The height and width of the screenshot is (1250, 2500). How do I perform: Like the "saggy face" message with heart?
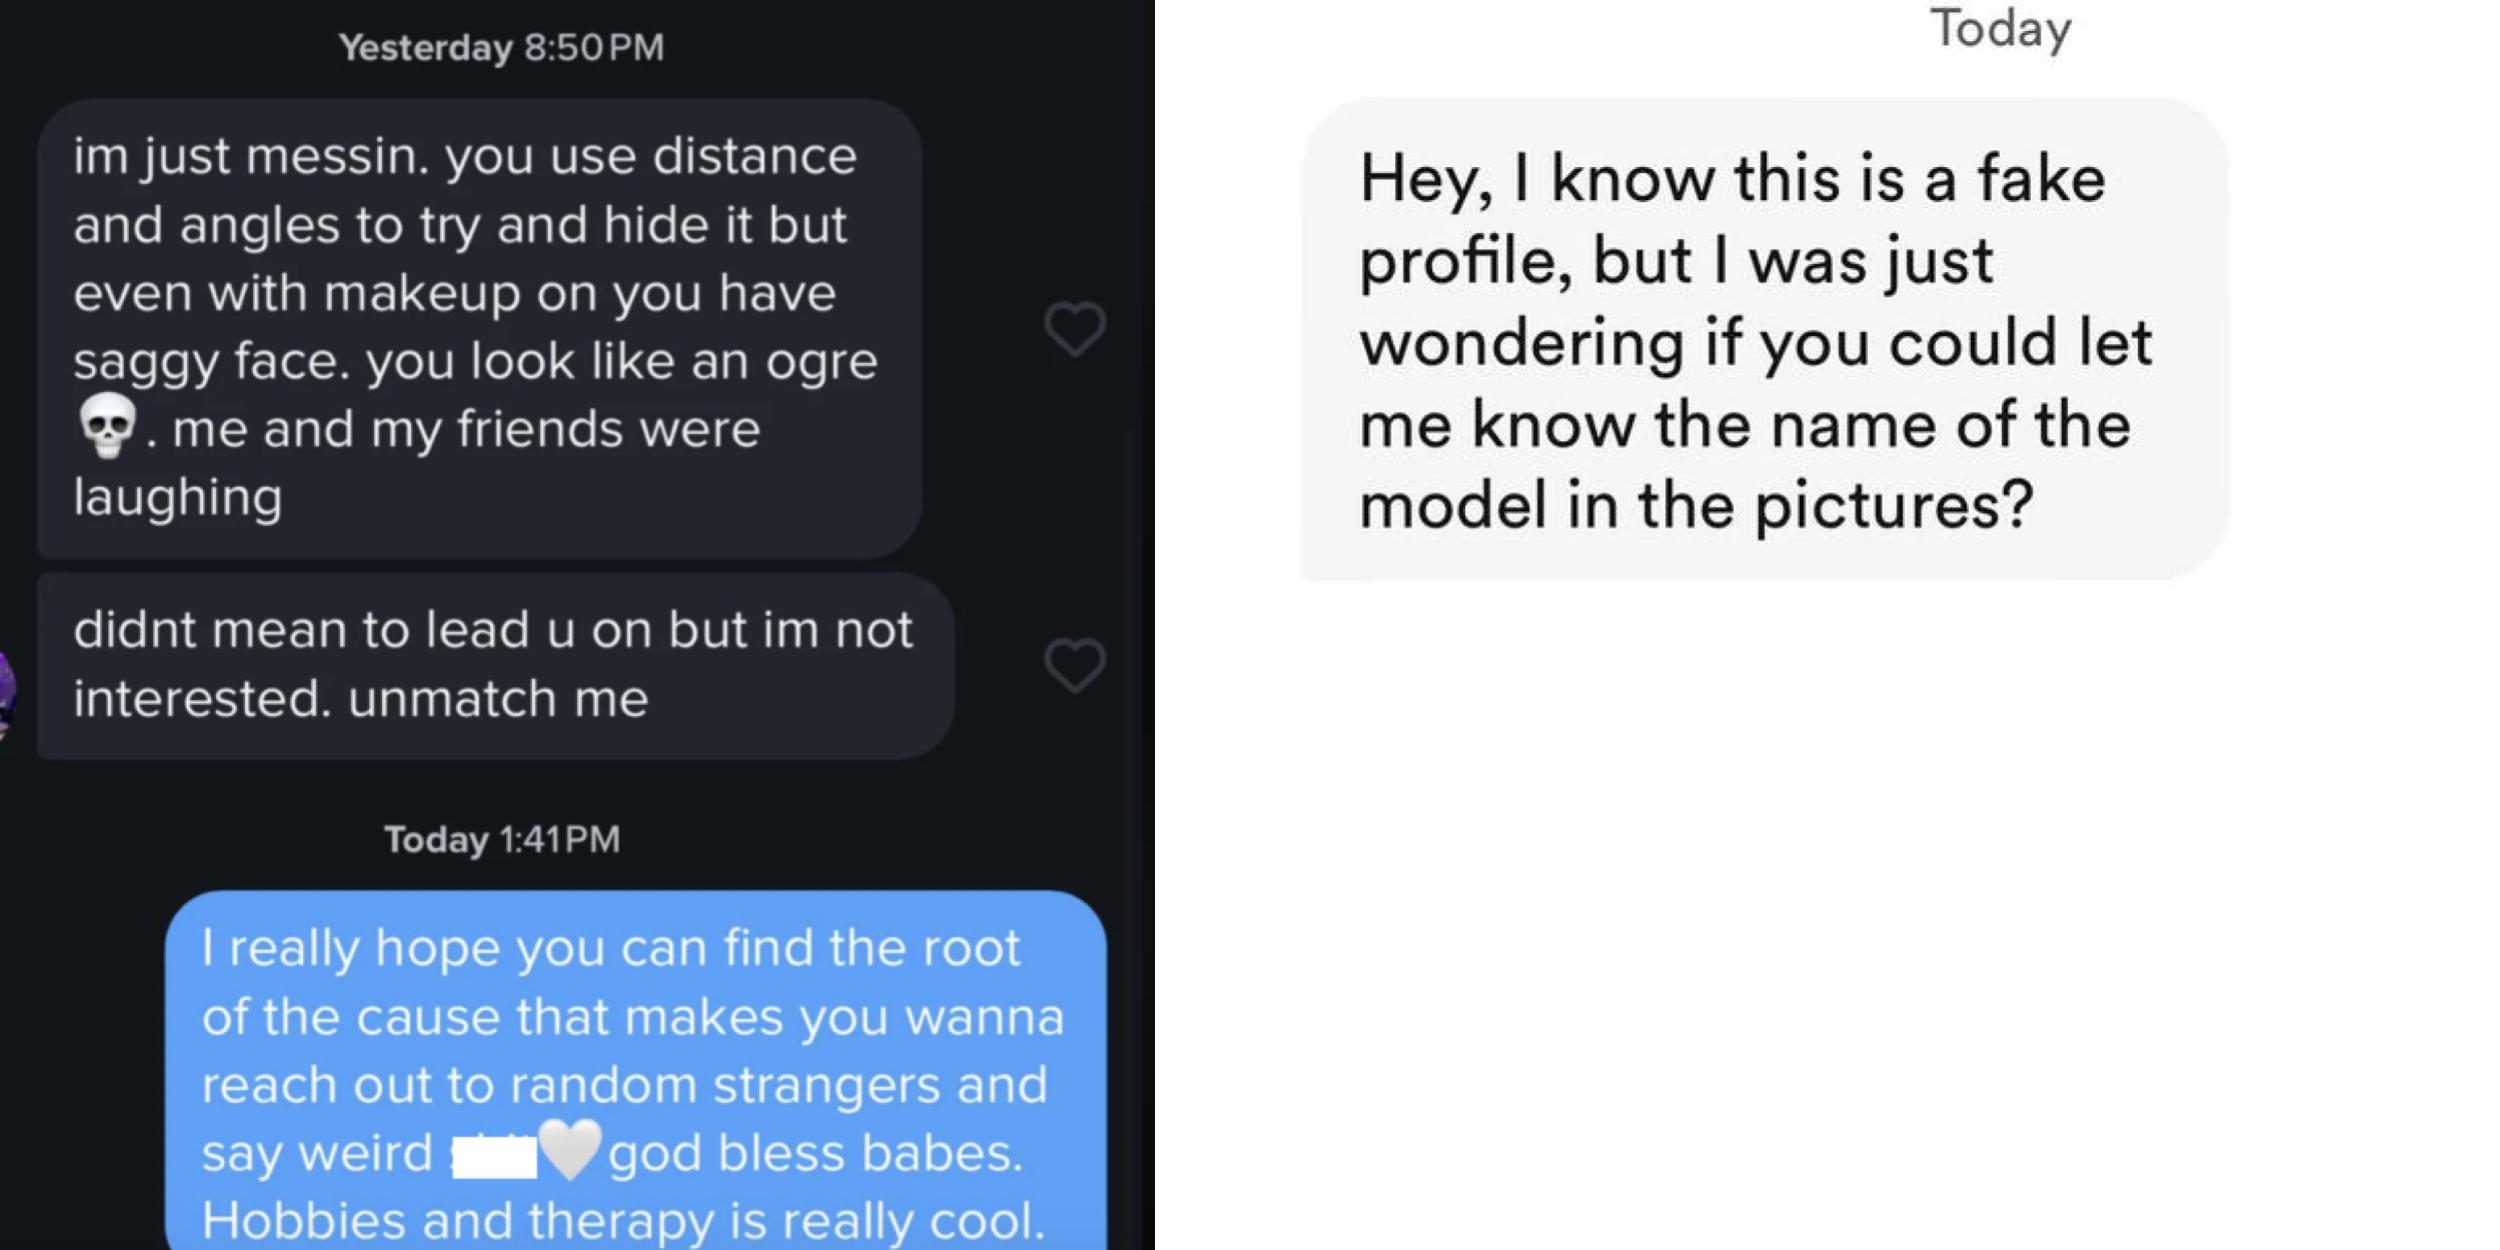tap(1075, 329)
